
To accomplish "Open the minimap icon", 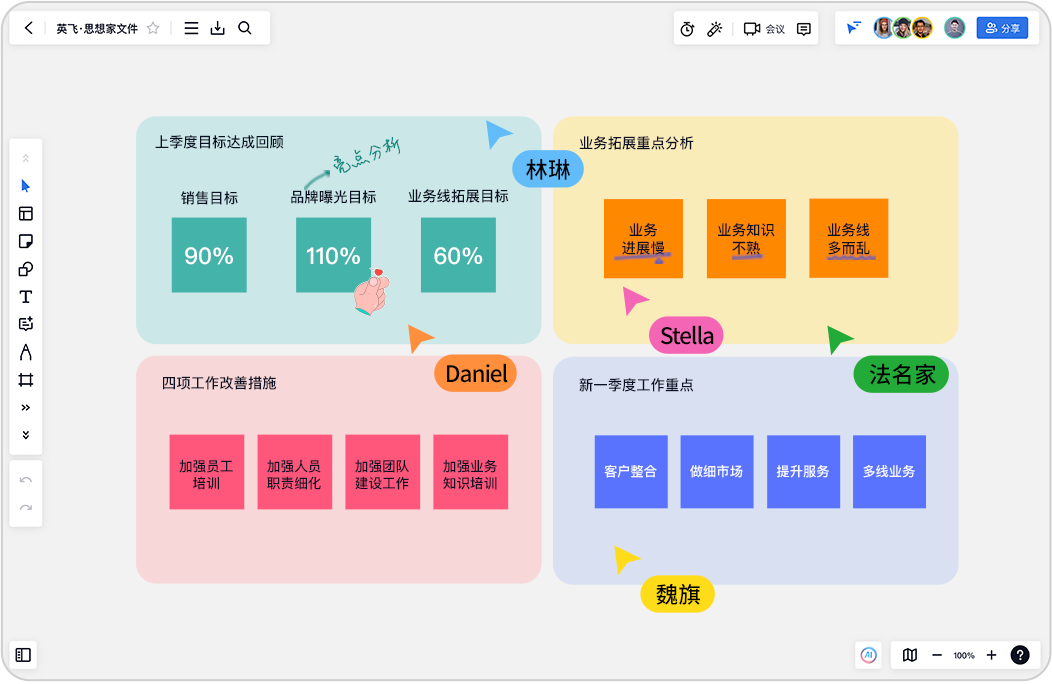I will click(910, 655).
